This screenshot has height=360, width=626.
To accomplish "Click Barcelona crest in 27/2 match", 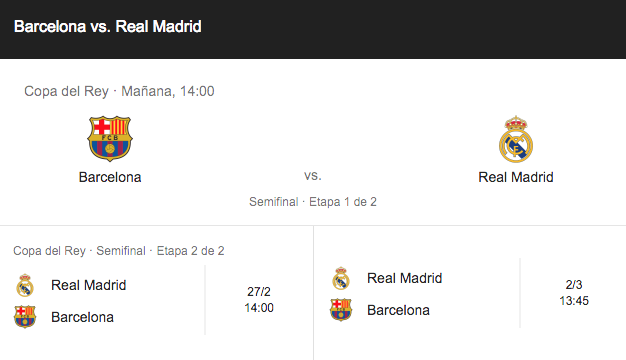I will 25,317.
